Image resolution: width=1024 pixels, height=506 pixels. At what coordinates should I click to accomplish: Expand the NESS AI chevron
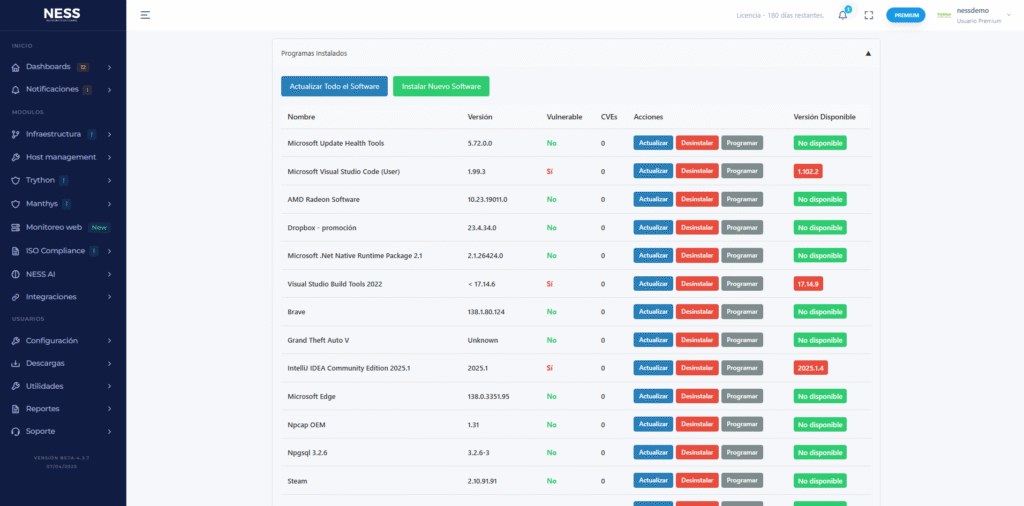[x=109, y=274]
